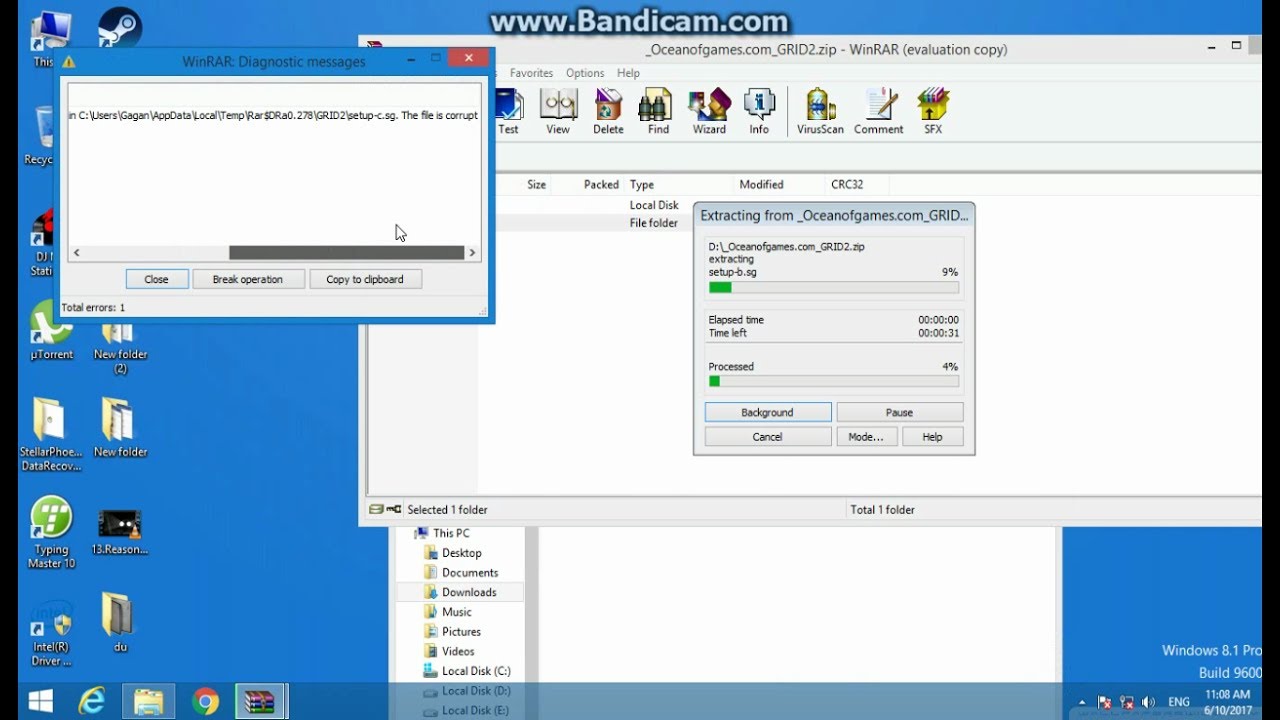Image resolution: width=1280 pixels, height=720 pixels.
Task: Select the file is corrupt error message line
Action: (x=273, y=115)
